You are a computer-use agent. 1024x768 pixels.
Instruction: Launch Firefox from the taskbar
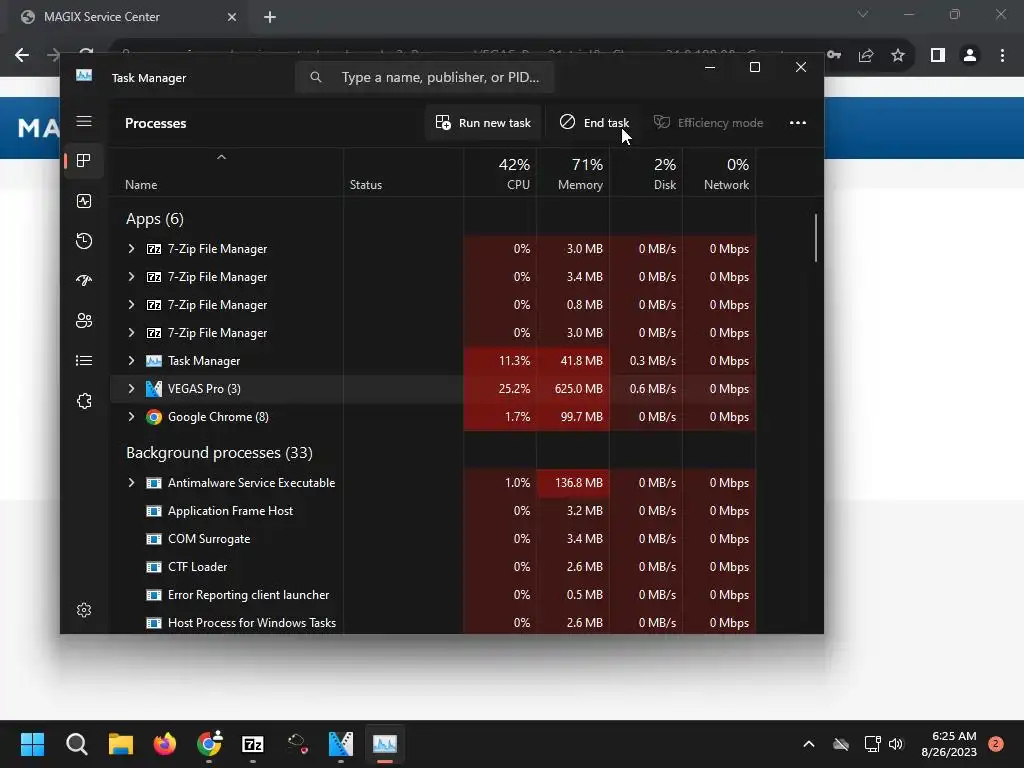pyautogui.click(x=165, y=744)
